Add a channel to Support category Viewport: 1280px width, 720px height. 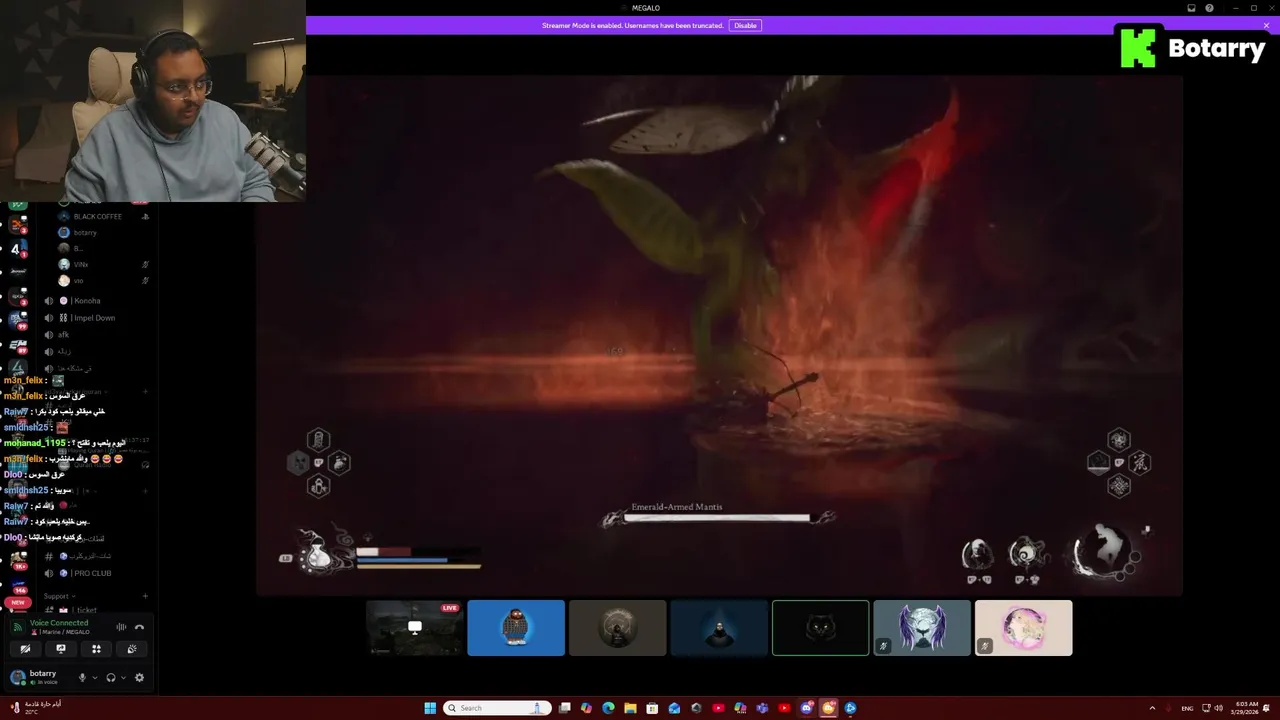pos(145,596)
